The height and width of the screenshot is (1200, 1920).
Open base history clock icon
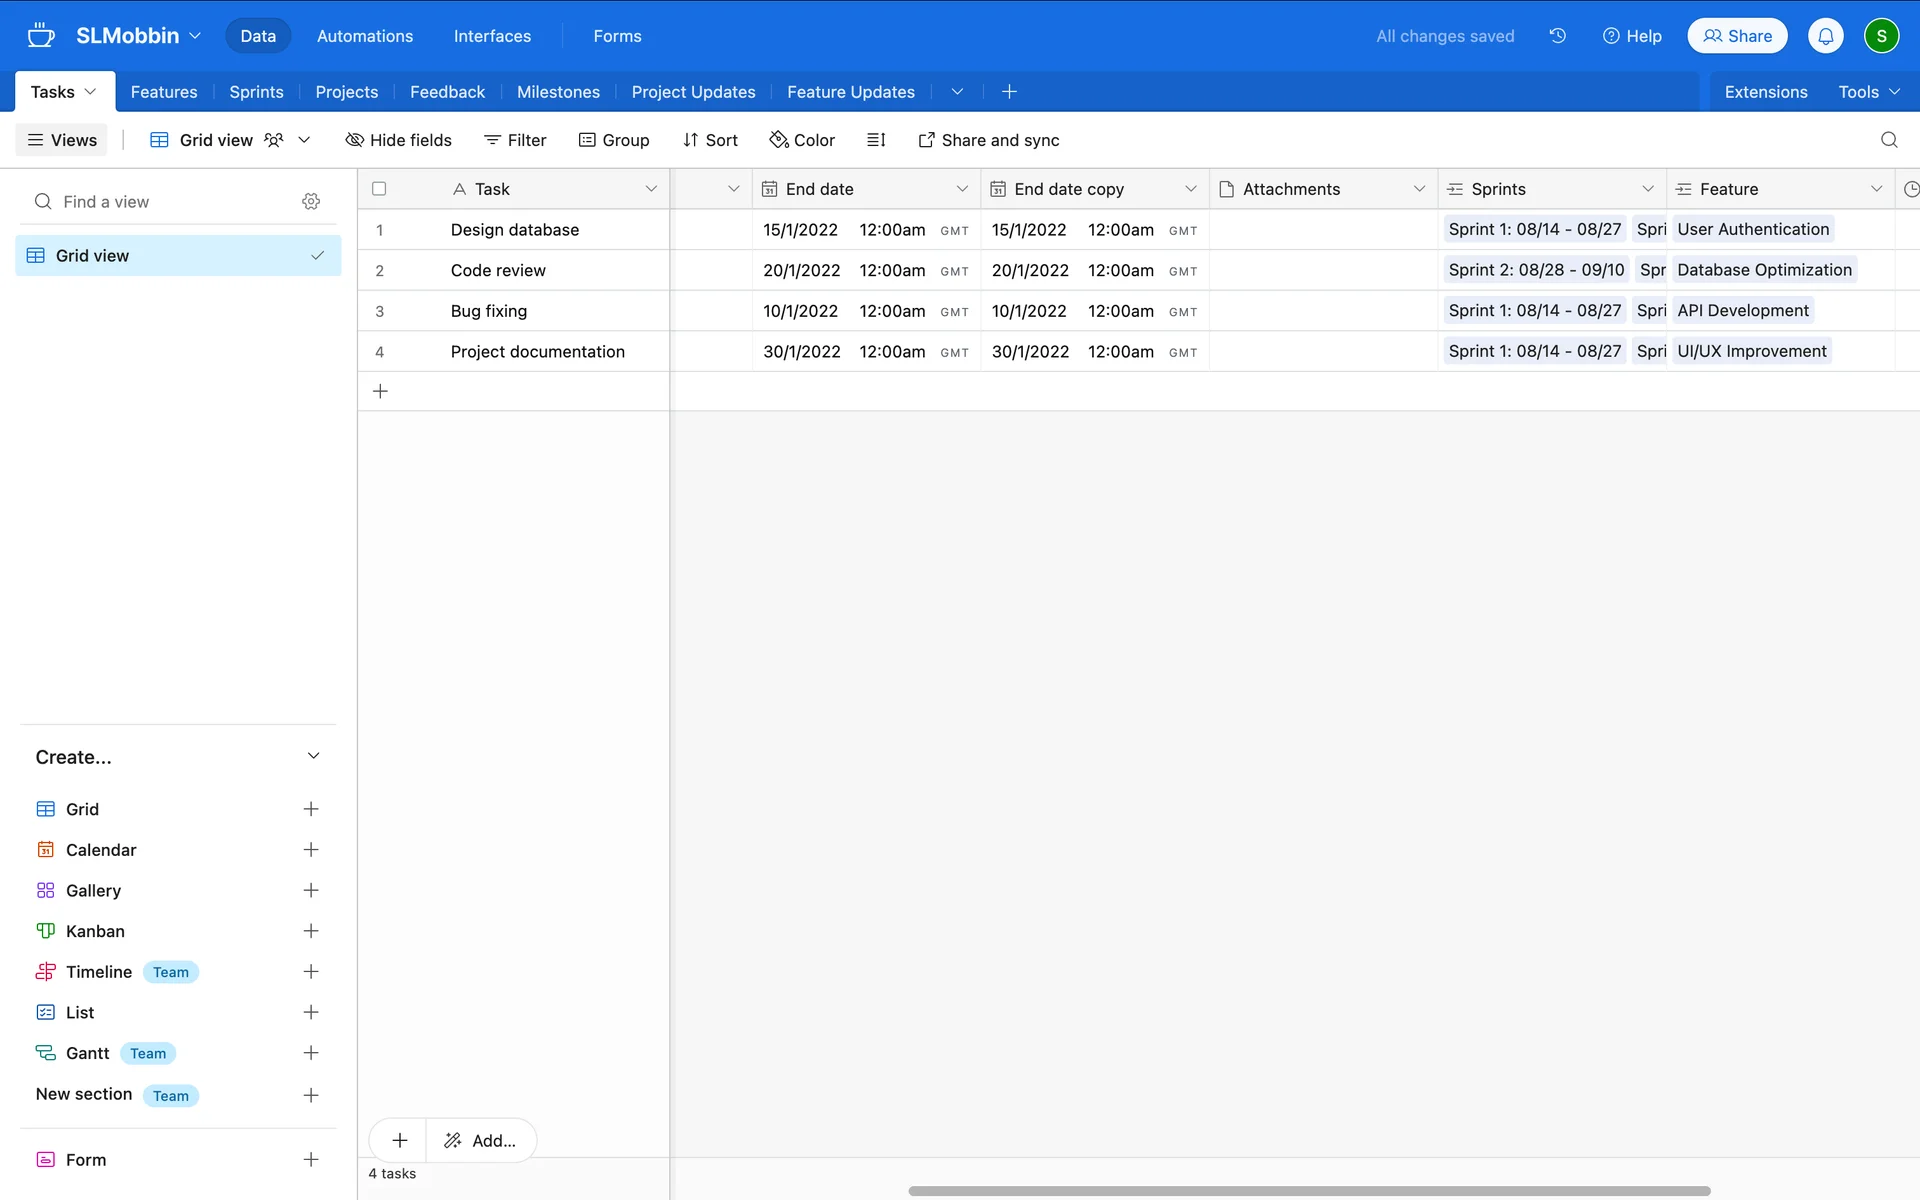1557,36
